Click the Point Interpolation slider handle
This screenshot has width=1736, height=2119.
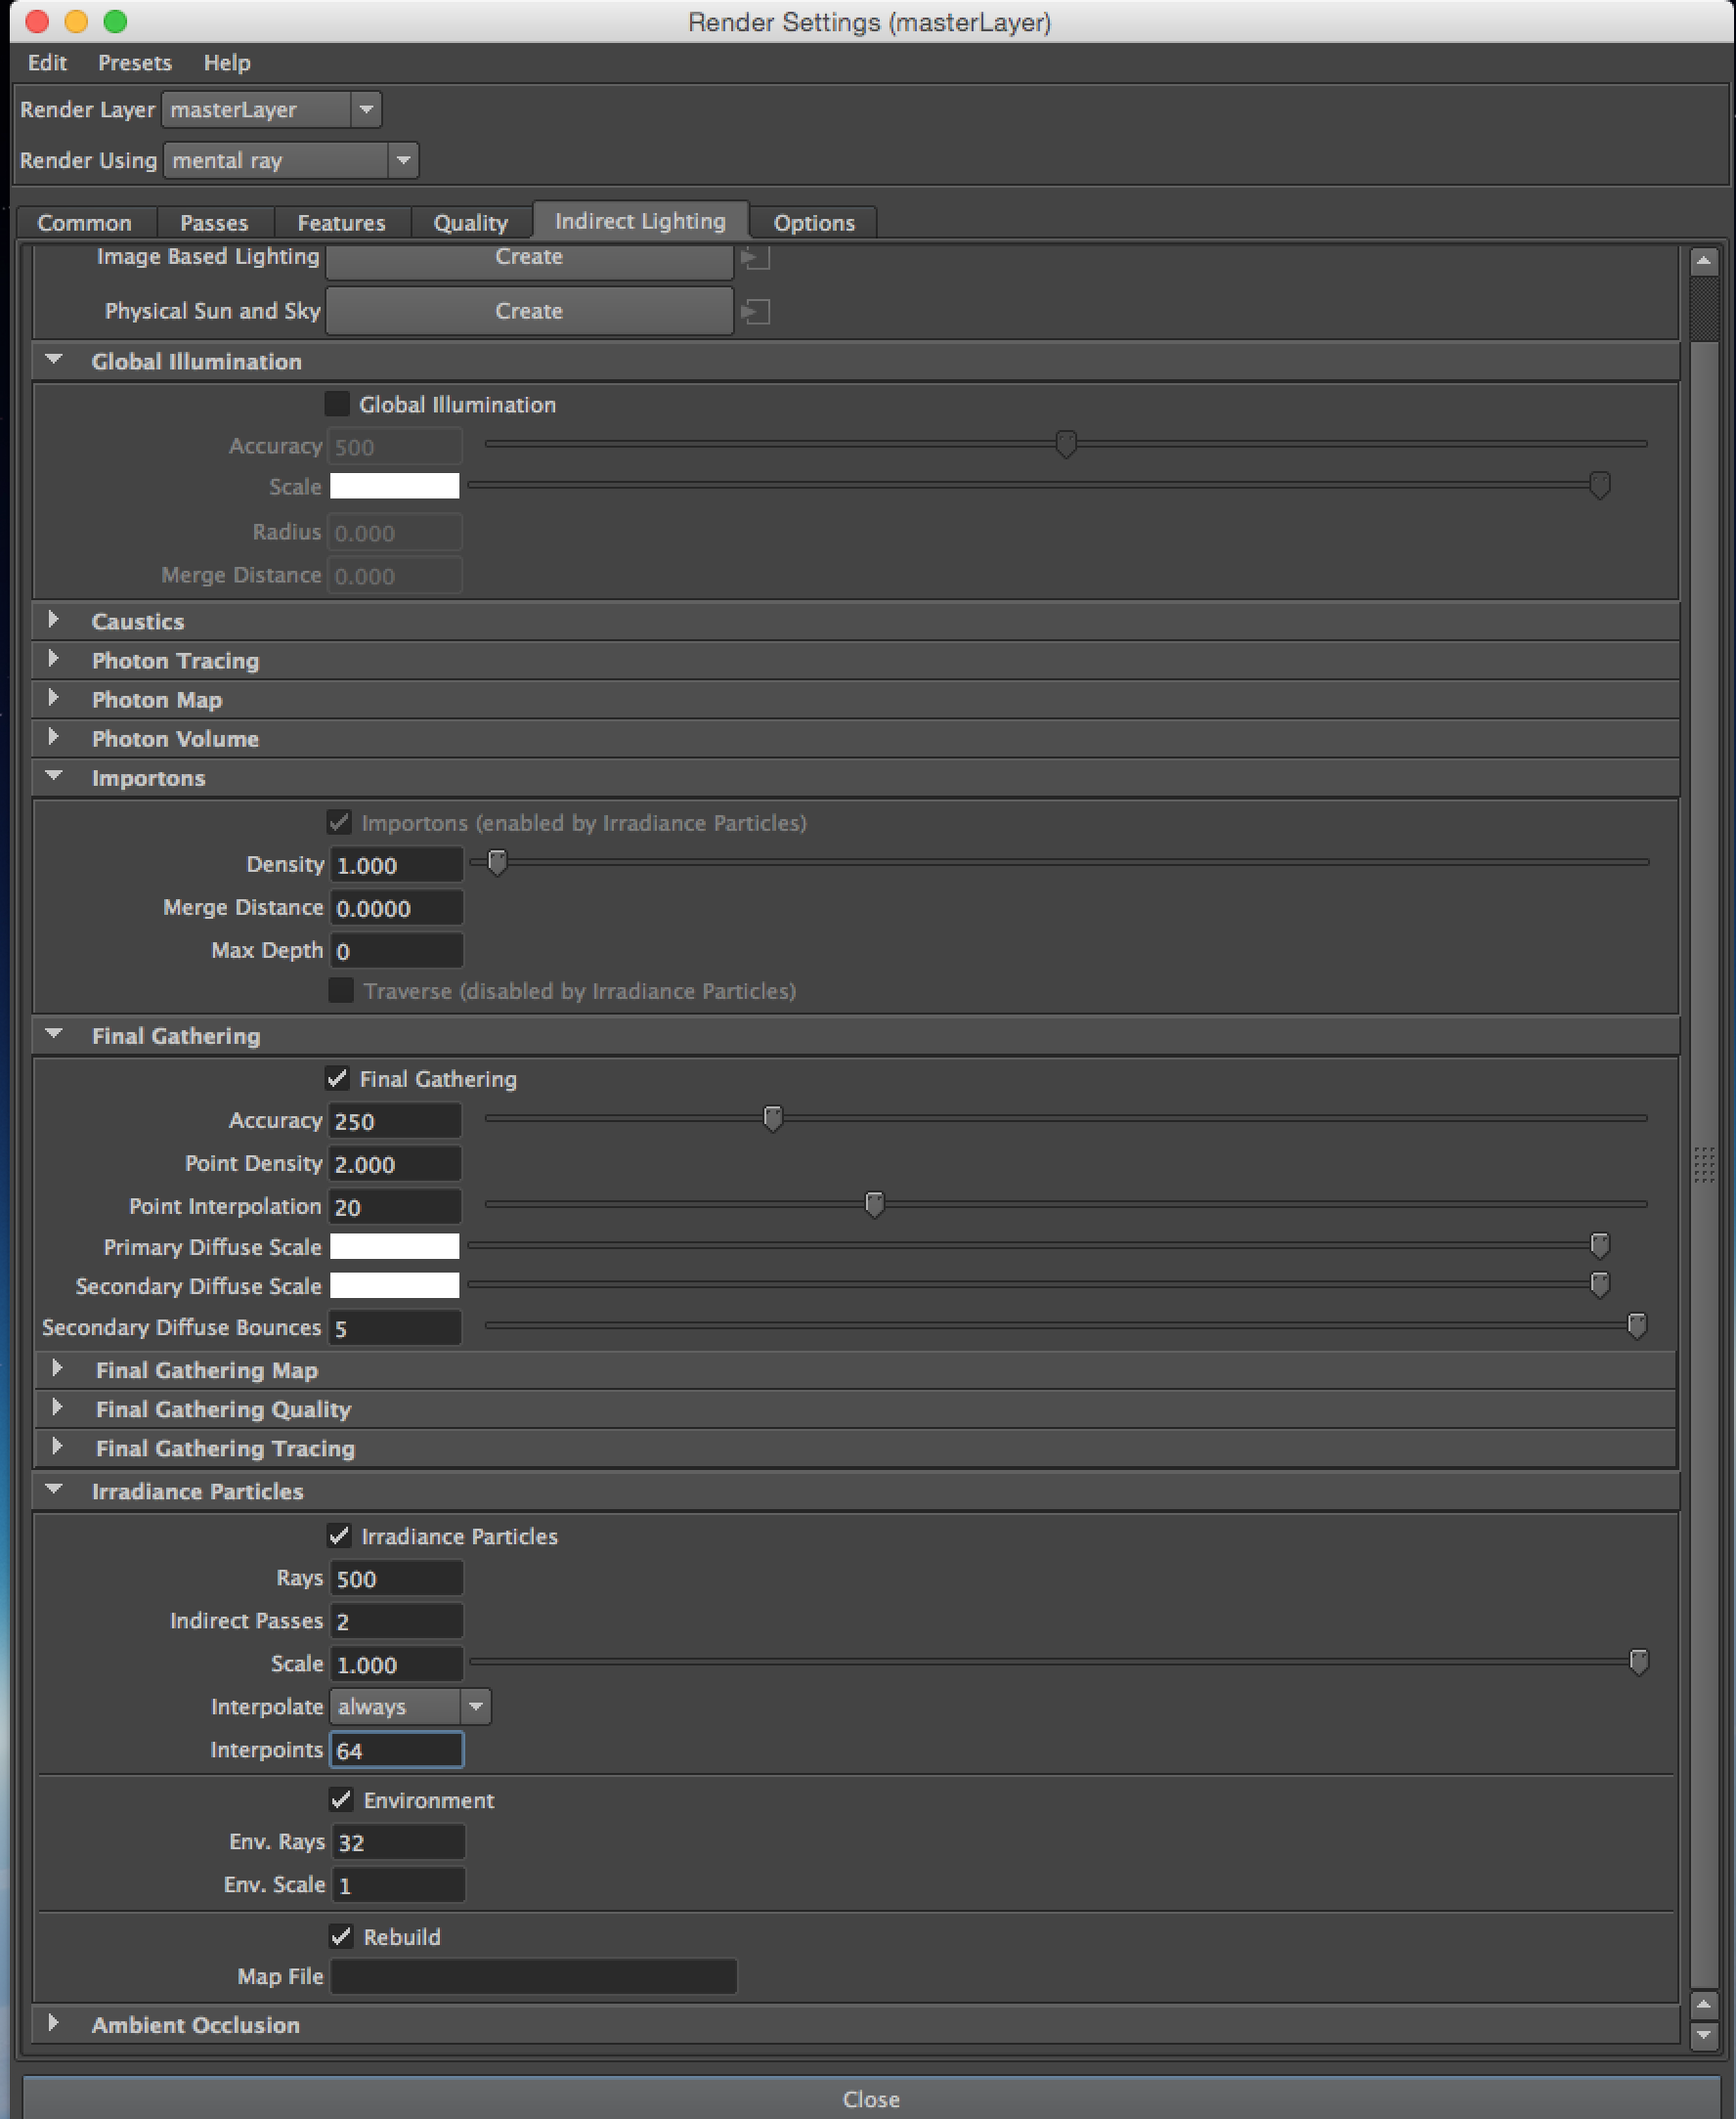pos(874,1204)
